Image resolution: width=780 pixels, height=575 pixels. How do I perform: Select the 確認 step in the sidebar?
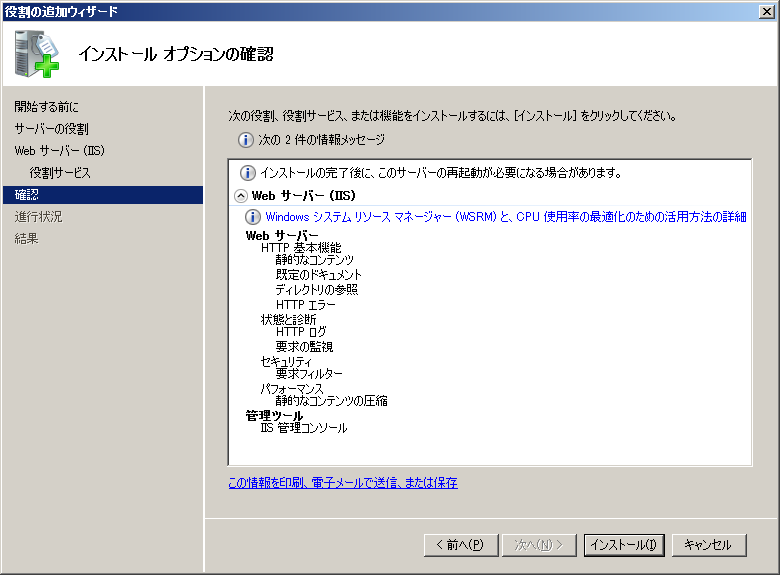pyautogui.click(x=27, y=195)
